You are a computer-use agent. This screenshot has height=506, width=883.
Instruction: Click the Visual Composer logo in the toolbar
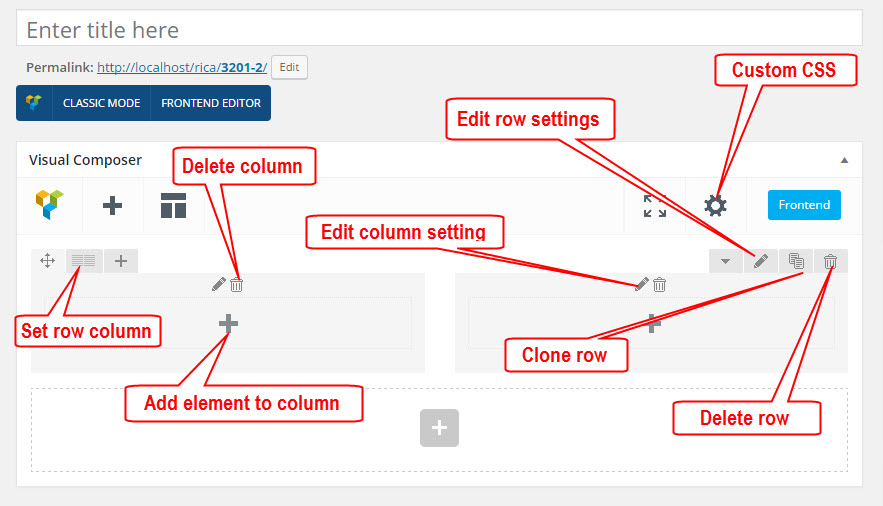pyautogui.click(x=50, y=204)
